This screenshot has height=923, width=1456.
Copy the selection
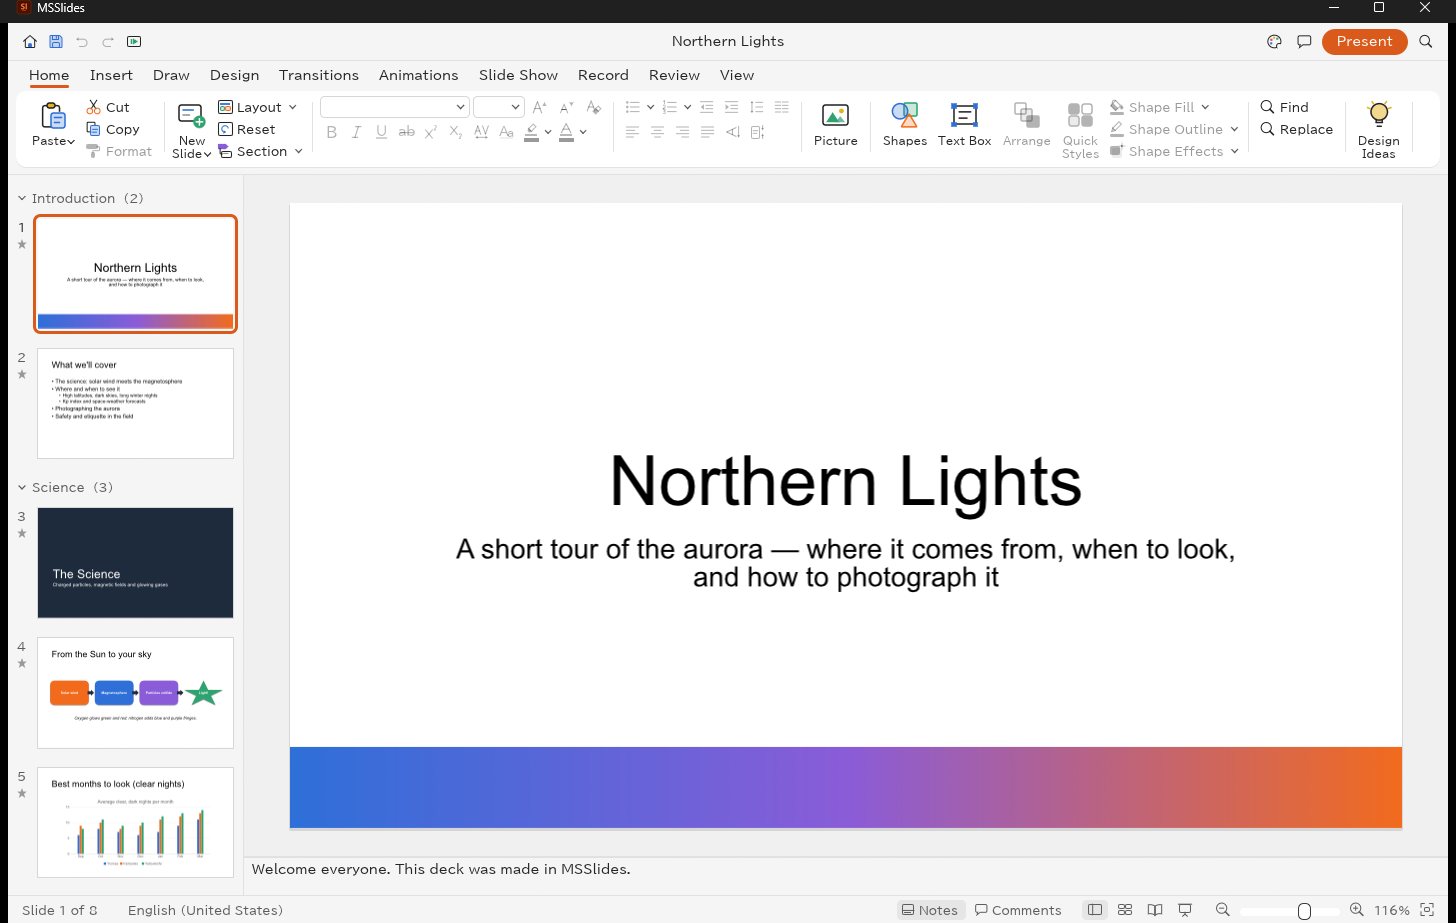click(x=112, y=129)
